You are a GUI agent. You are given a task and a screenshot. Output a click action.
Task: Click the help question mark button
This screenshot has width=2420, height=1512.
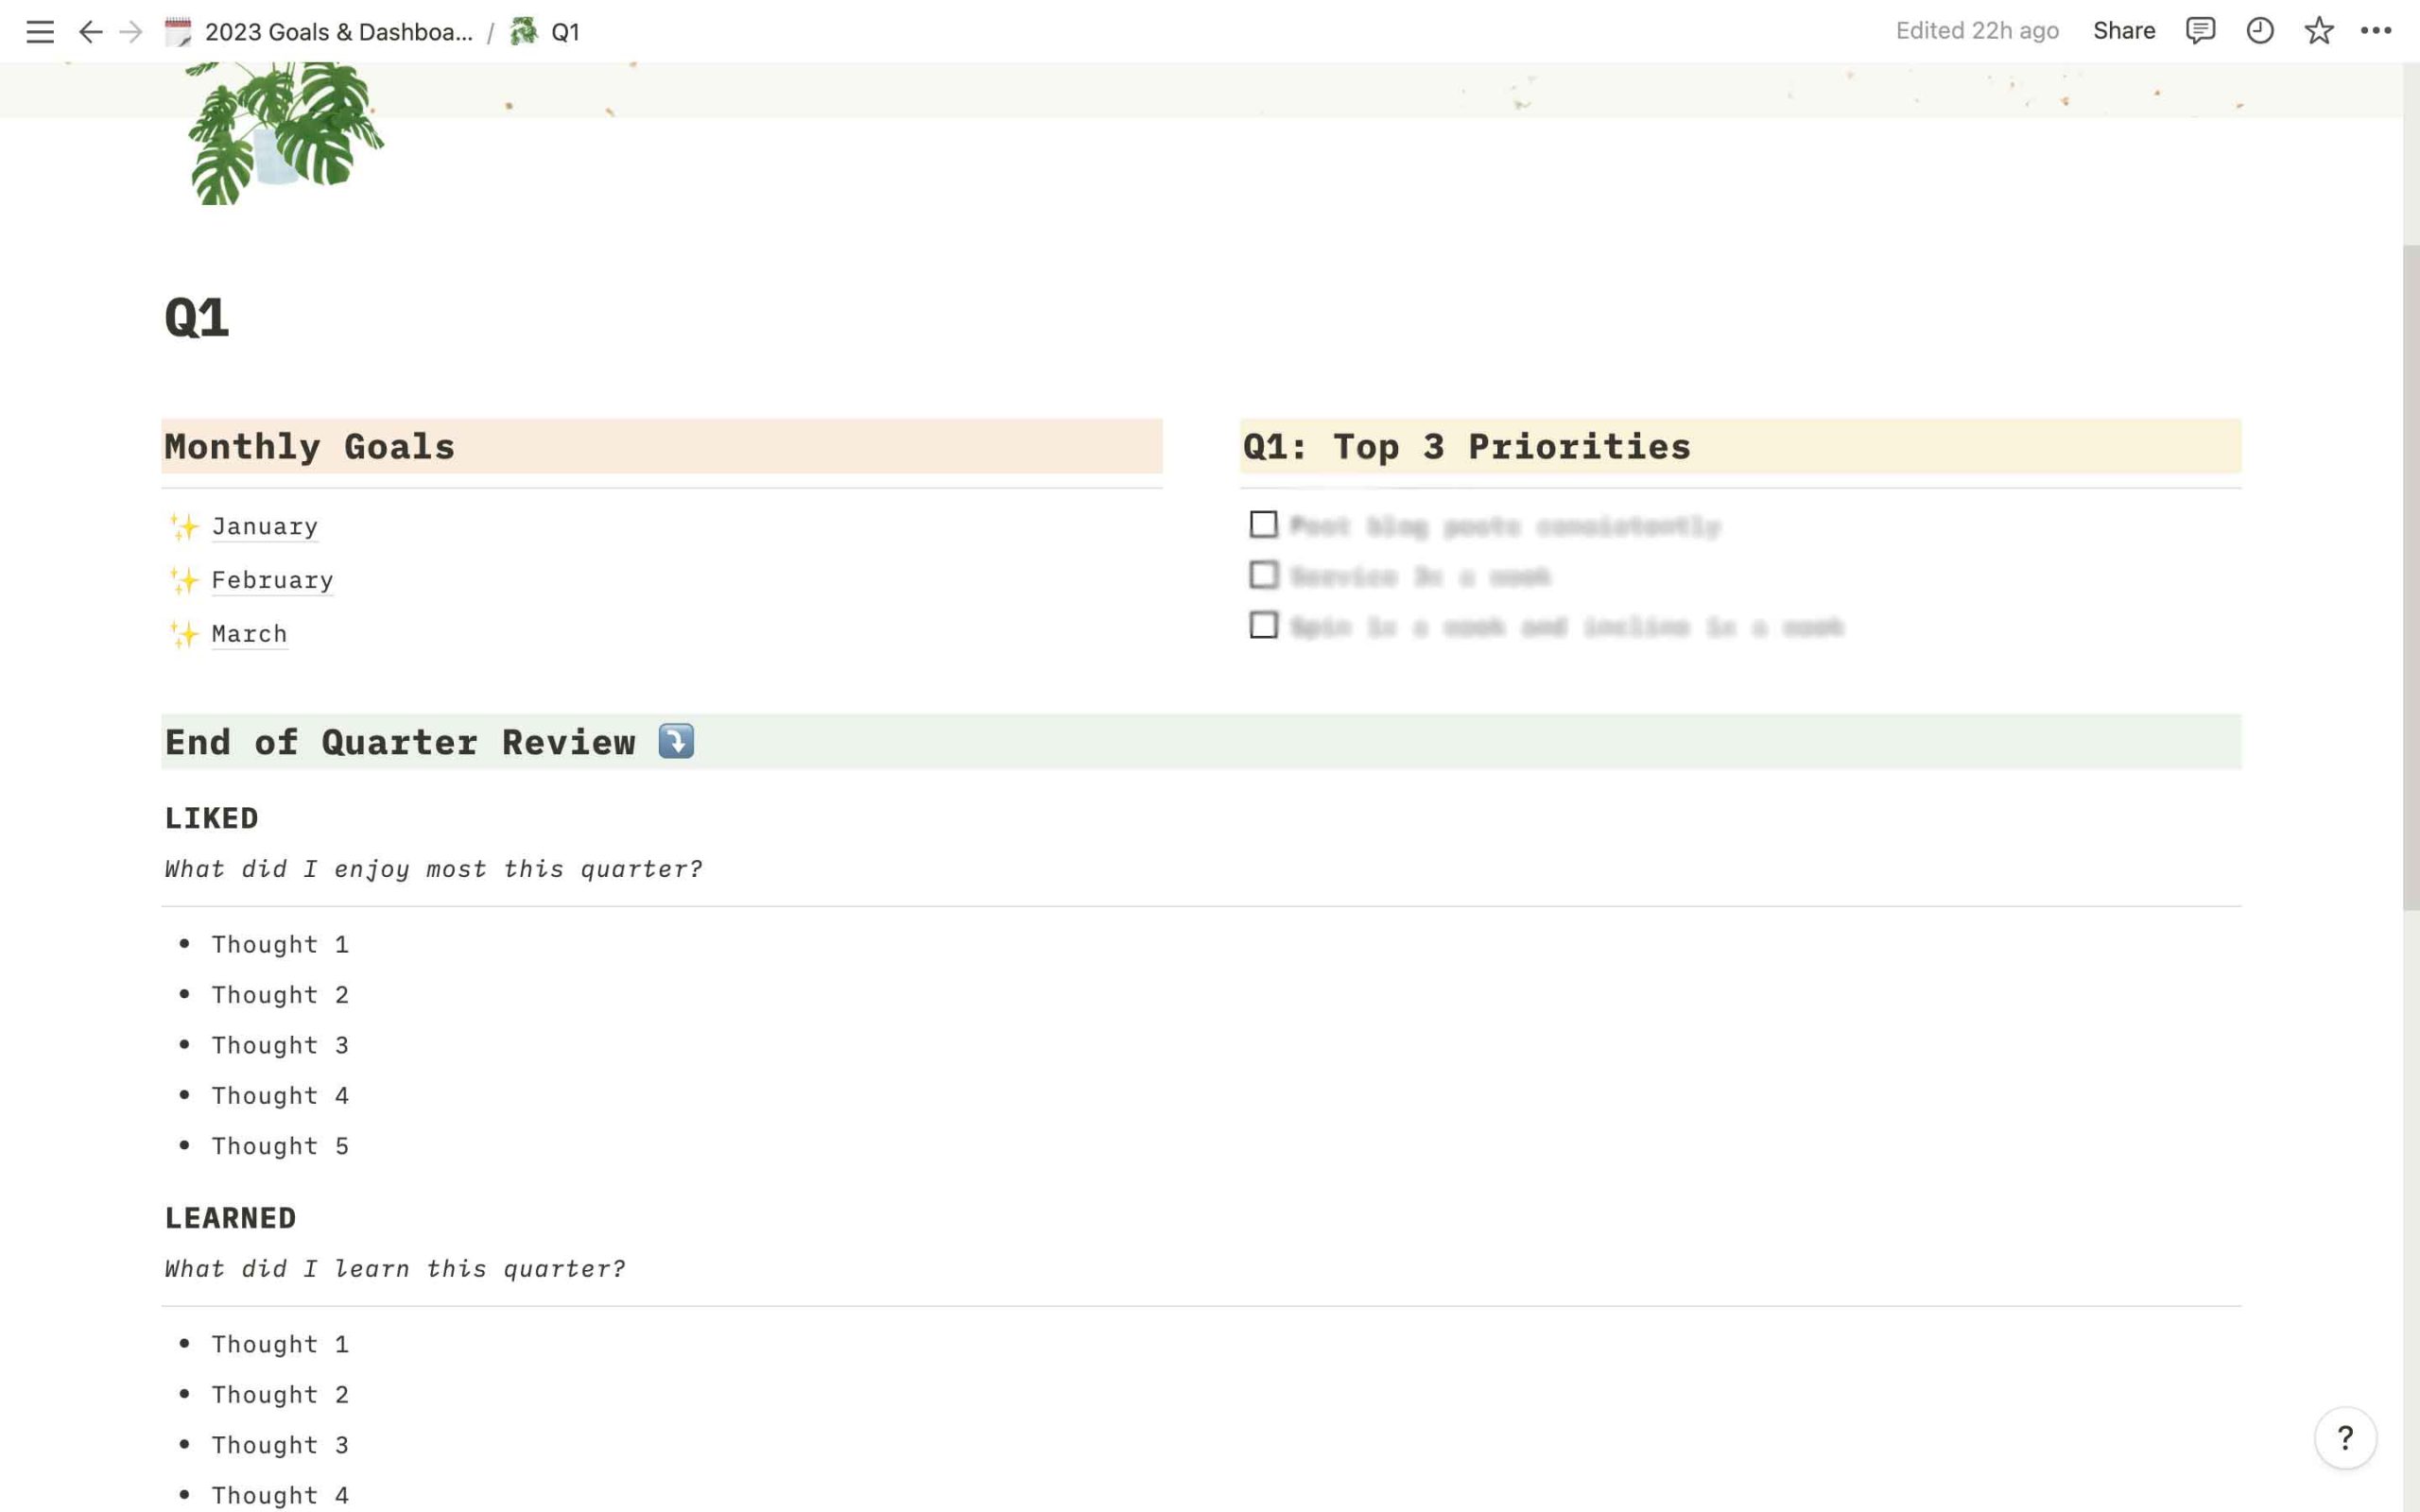pyautogui.click(x=2347, y=1437)
